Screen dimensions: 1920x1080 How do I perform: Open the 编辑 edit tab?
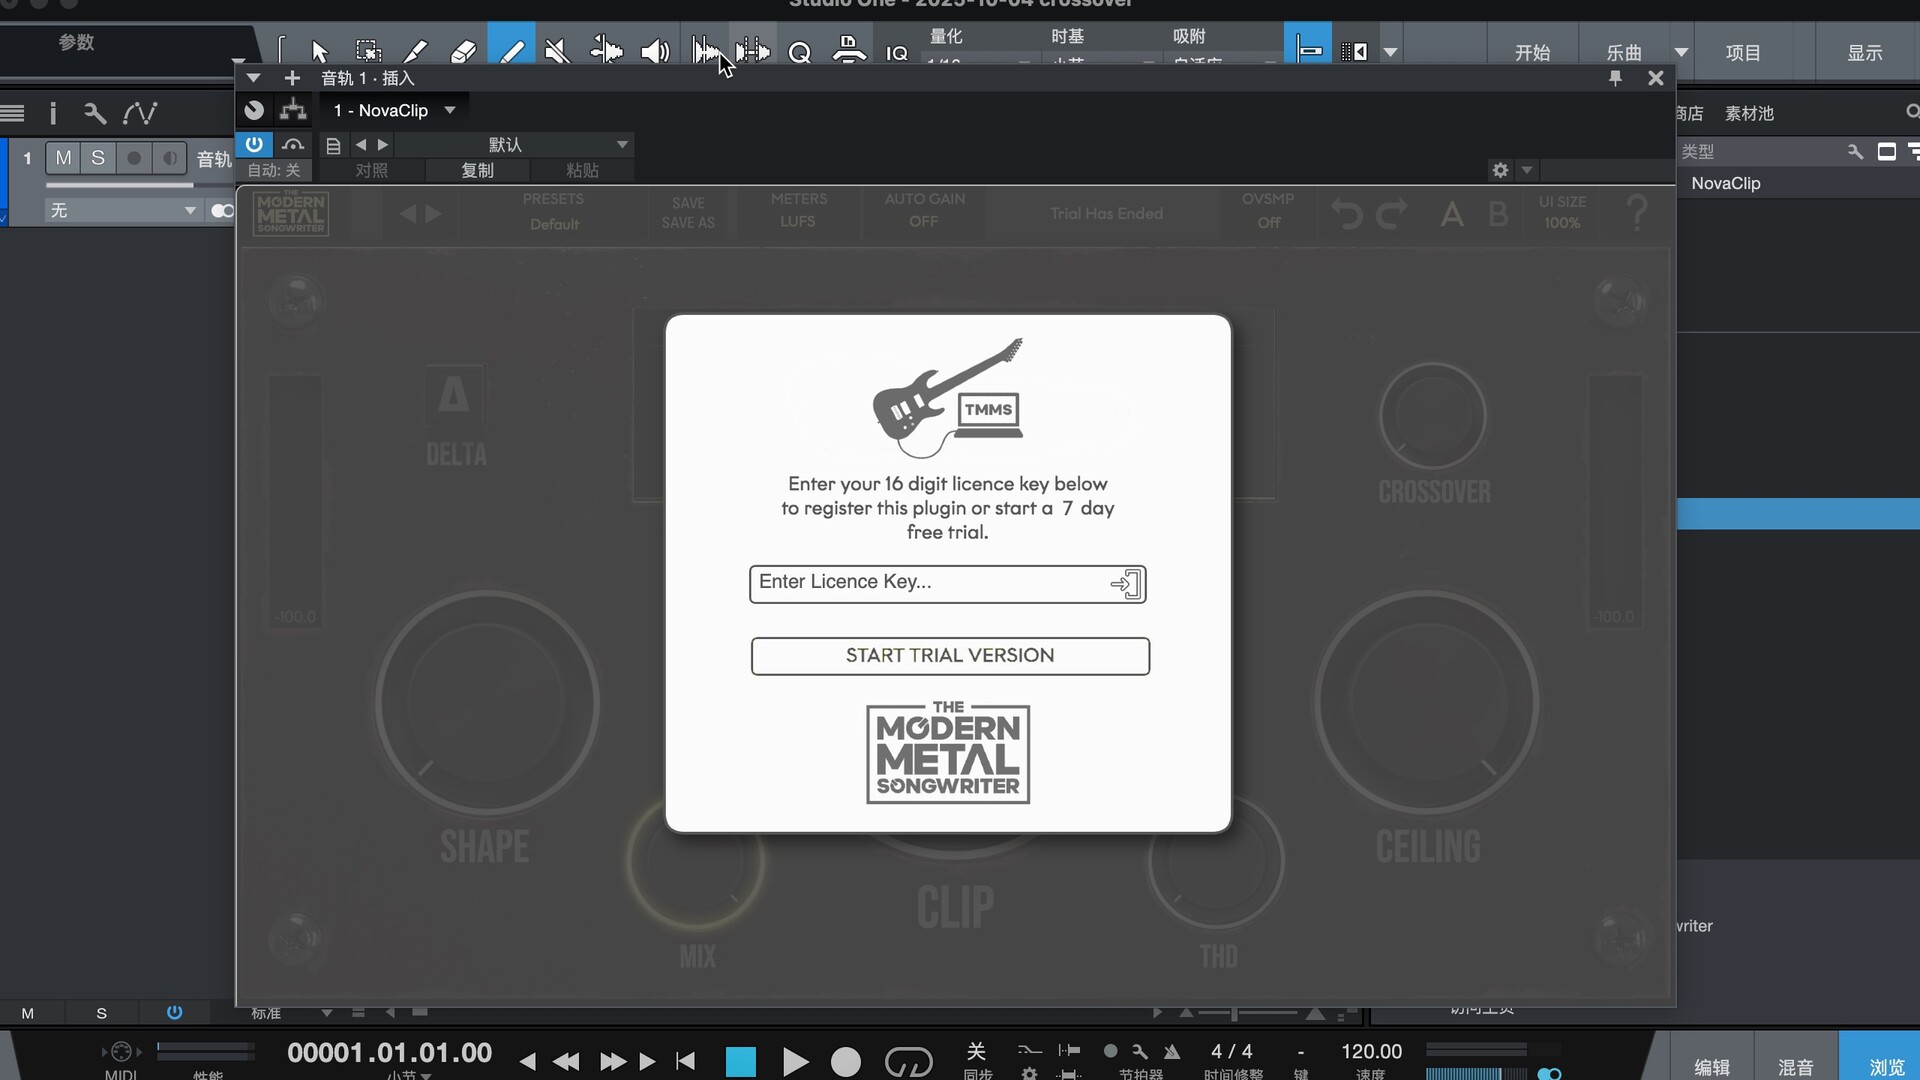click(1711, 1066)
